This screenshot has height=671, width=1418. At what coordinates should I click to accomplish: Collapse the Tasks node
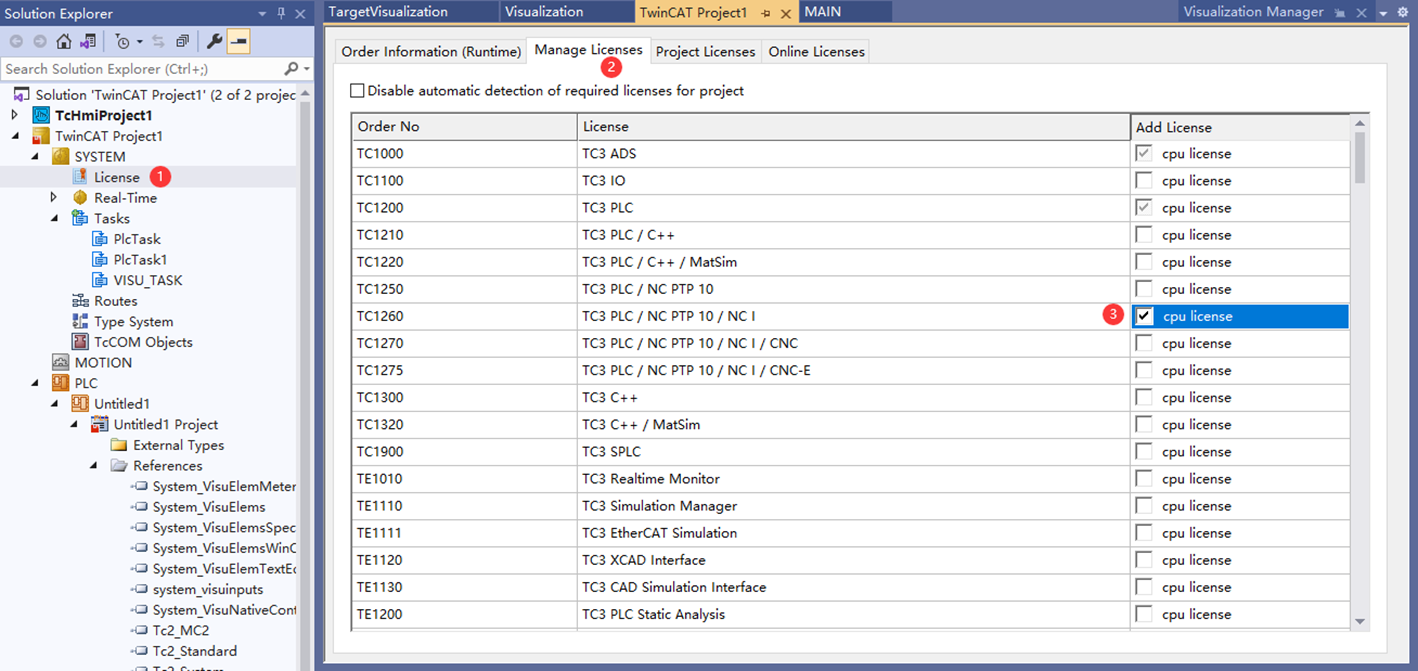coord(54,218)
